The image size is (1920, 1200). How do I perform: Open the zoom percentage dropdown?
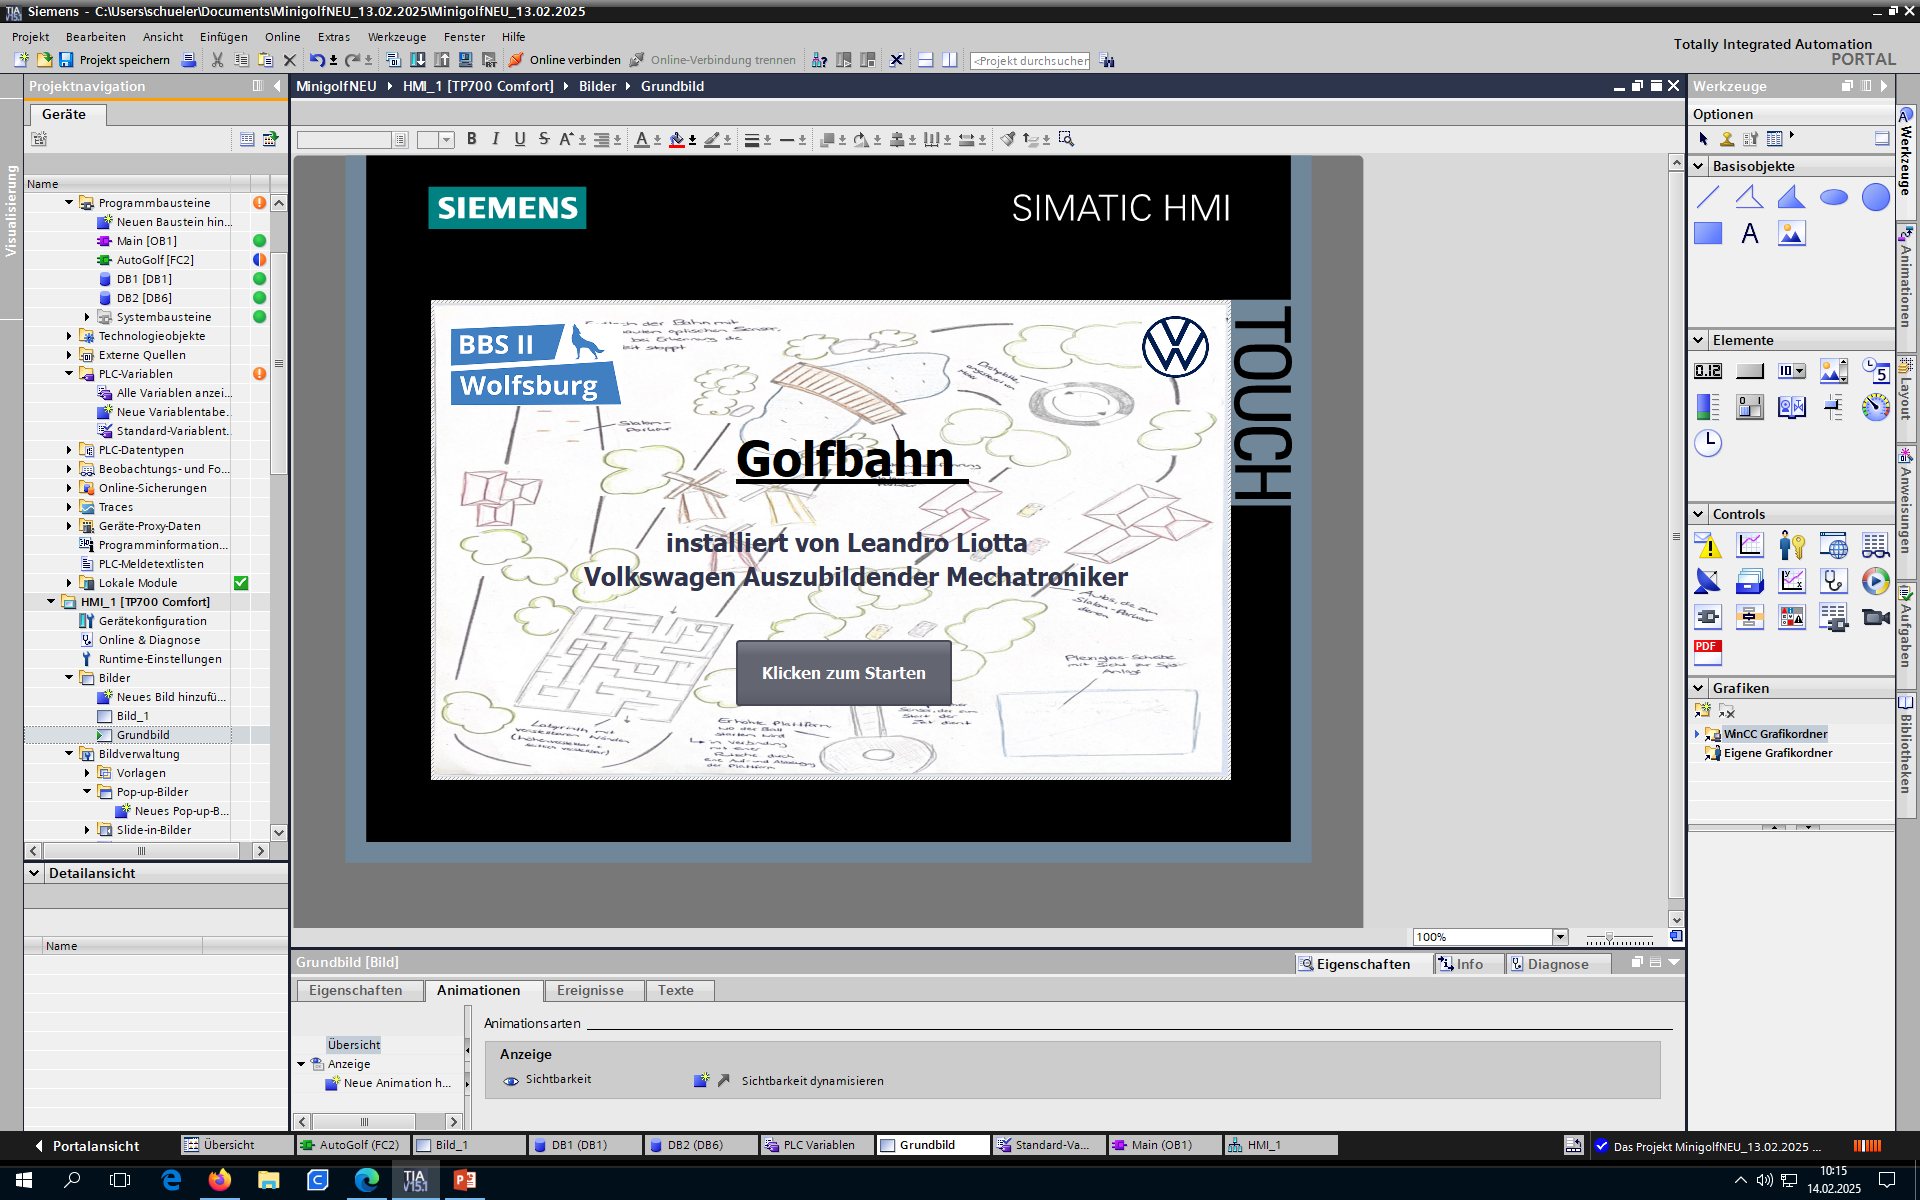(1559, 937)
